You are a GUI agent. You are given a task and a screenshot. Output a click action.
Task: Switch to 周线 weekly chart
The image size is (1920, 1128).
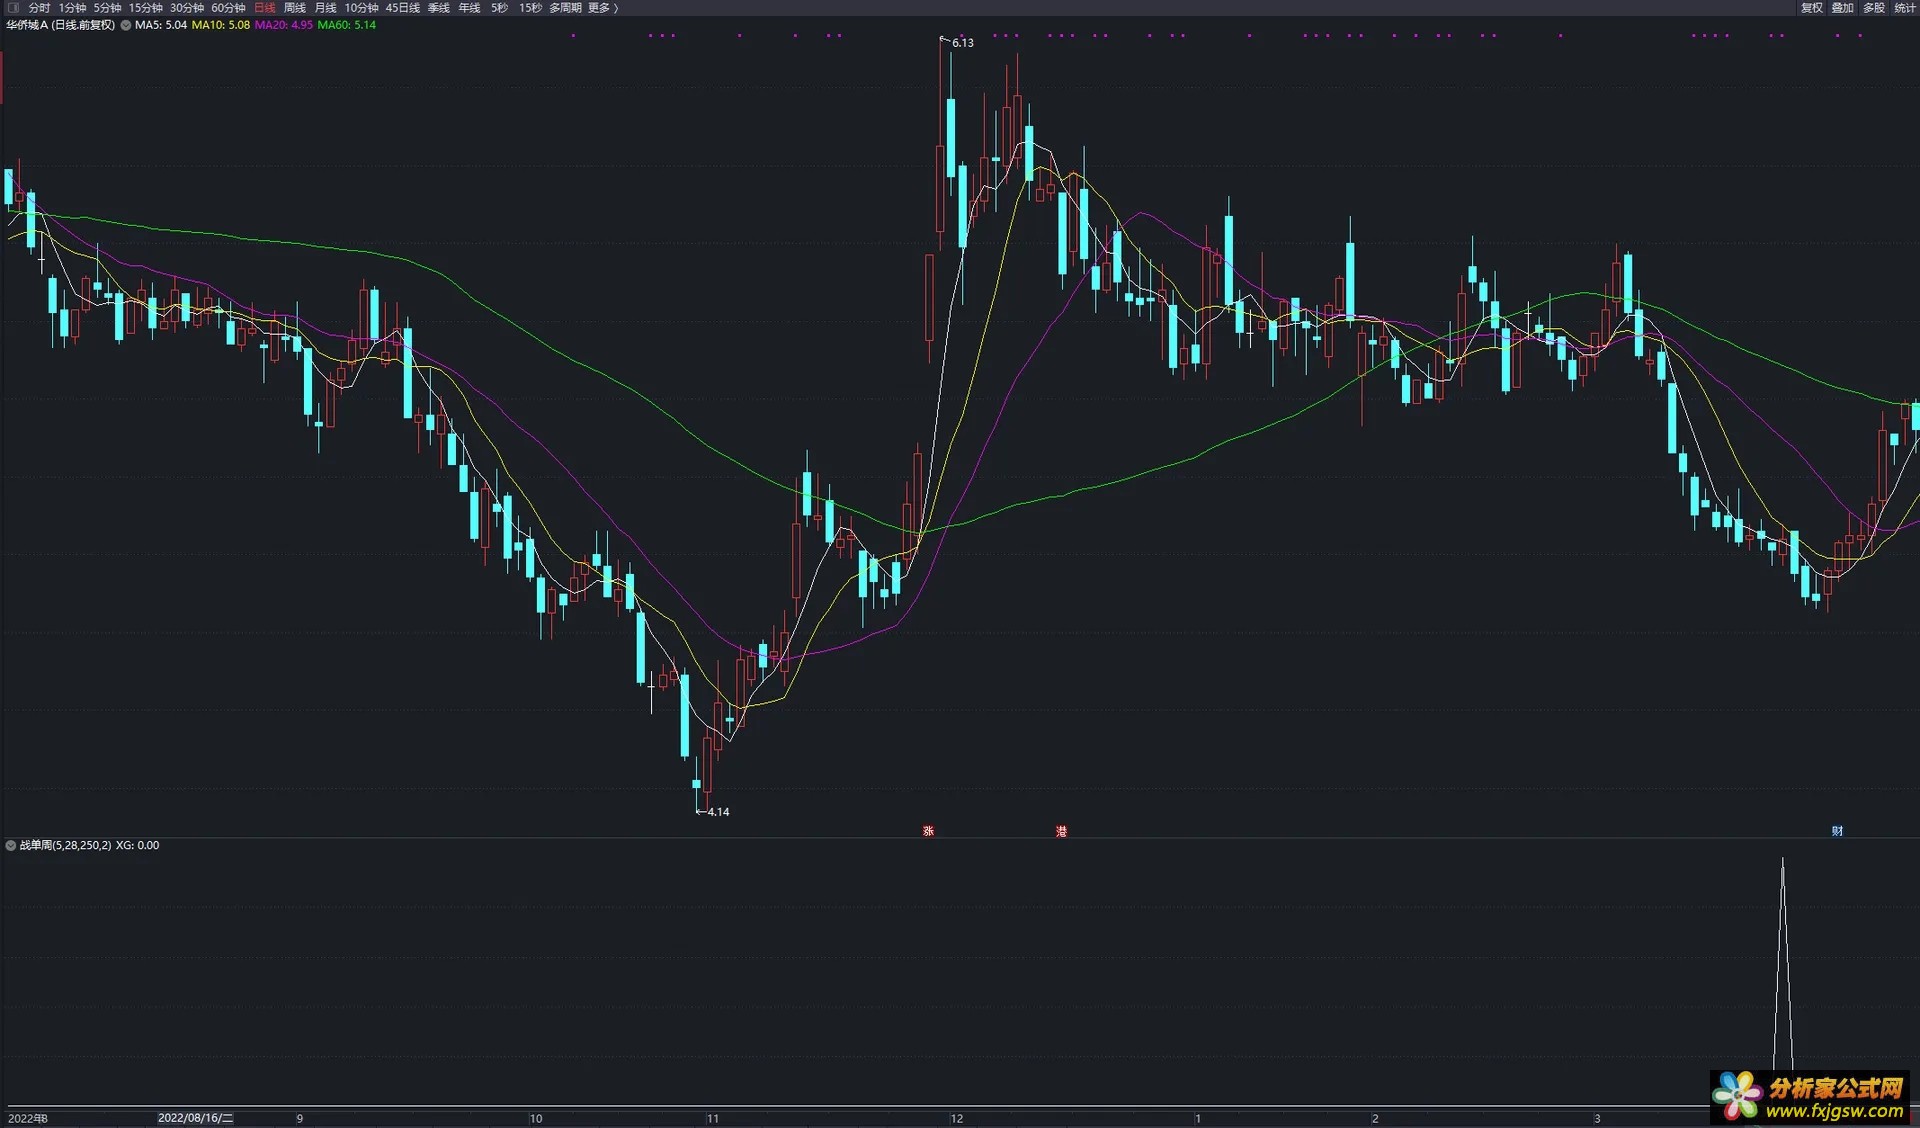[x=295, y=8]
